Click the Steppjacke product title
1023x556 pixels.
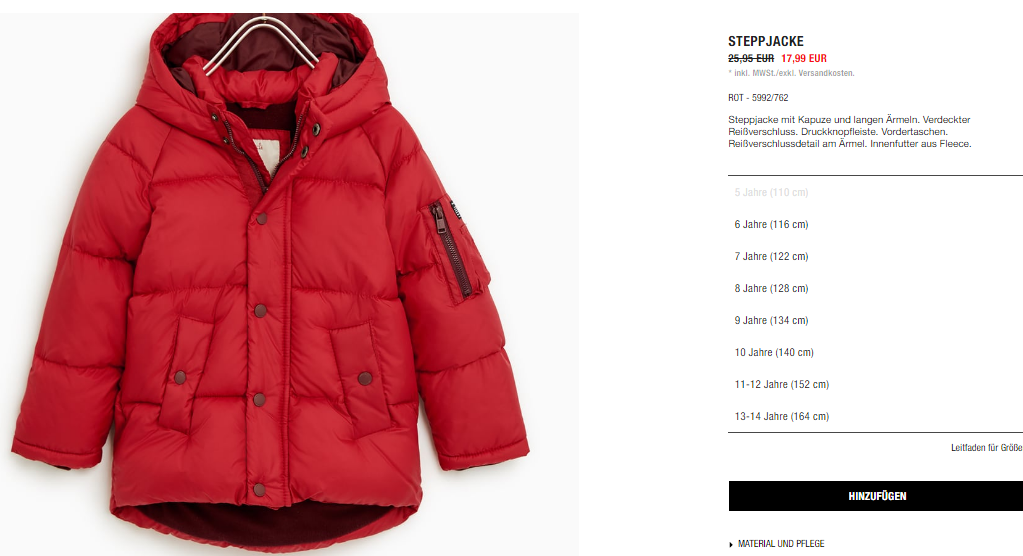[x=765, y=41]
